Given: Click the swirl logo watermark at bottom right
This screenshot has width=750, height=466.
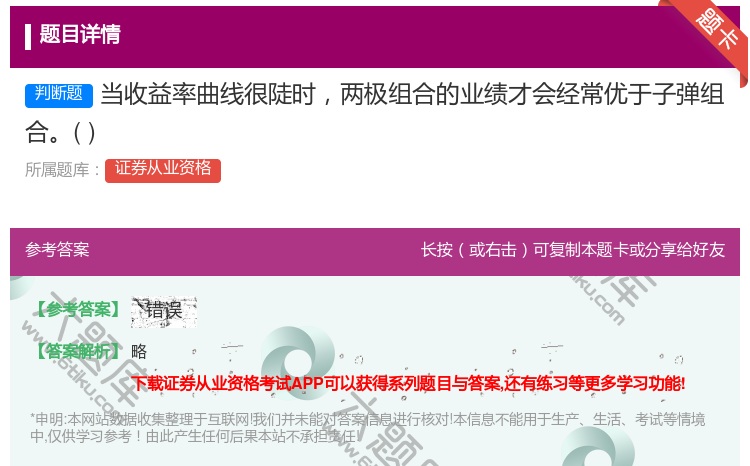Looking at the screenshot, I should 598,446.
